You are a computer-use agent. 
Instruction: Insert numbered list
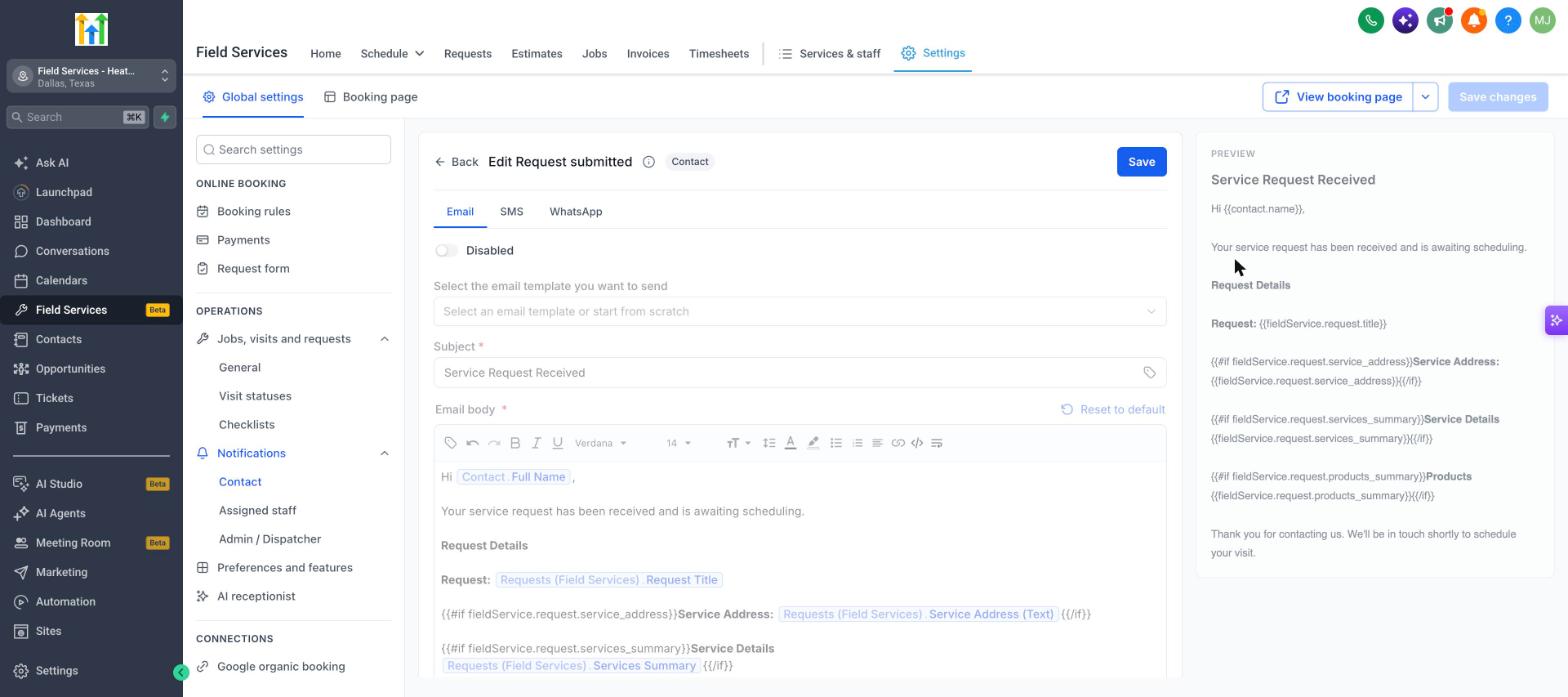coord(857,443)
